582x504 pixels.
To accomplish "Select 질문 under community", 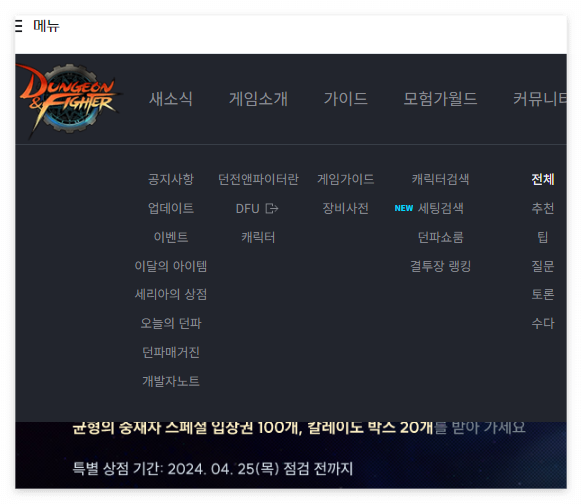I will pos(543,266).
